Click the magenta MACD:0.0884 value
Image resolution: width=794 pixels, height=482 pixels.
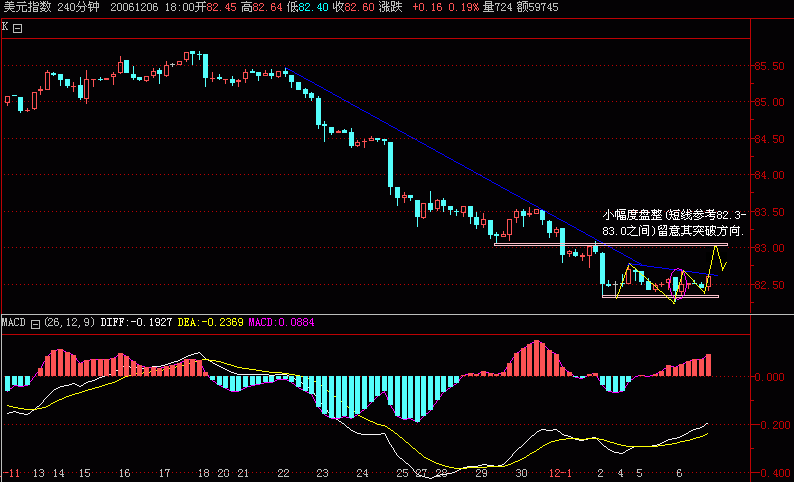tap(281, 323)
